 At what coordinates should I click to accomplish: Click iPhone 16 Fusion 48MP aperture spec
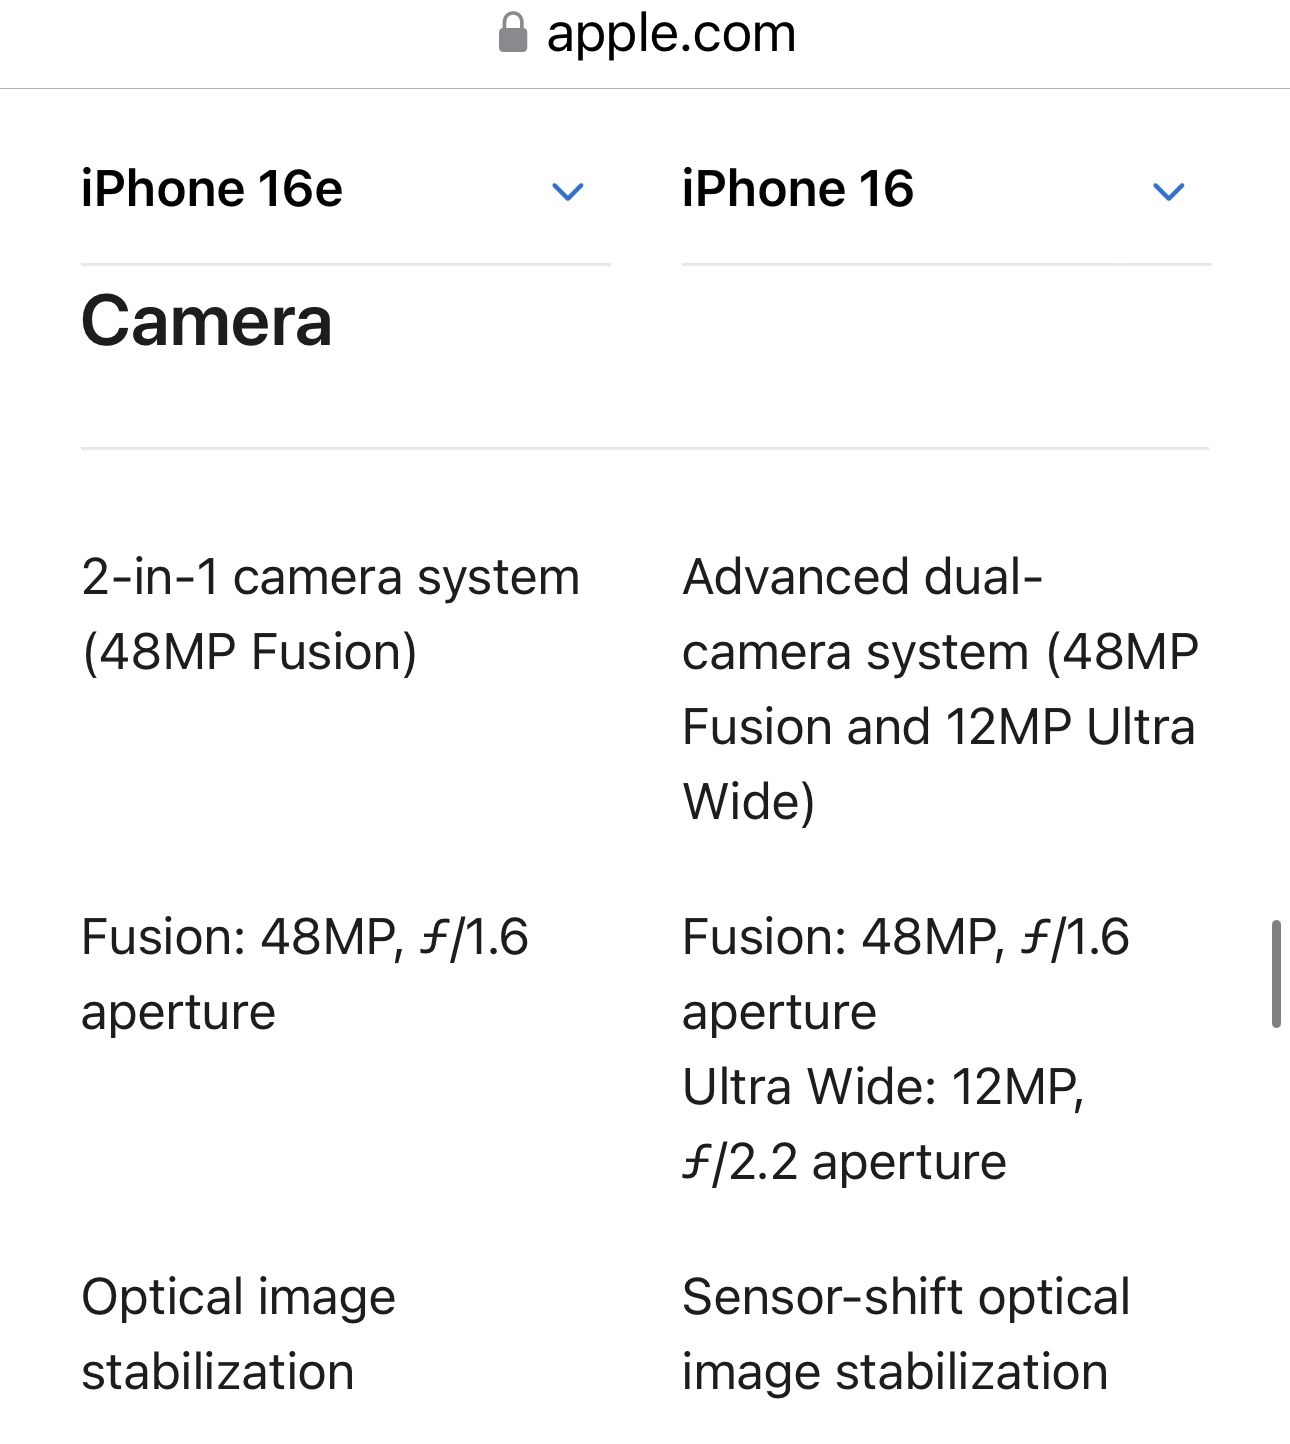pos(905,974)
